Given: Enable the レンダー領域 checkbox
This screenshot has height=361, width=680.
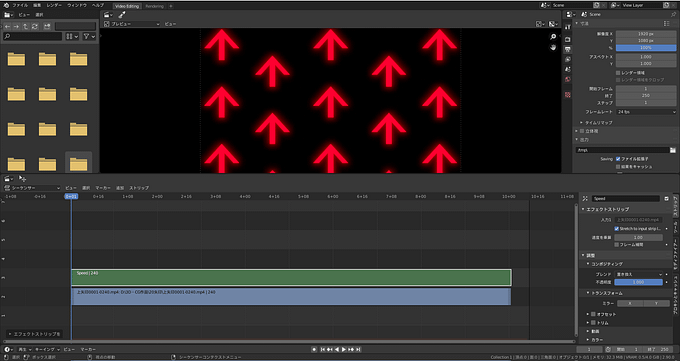Looking at the screenshot, I should tap(618, 73).
